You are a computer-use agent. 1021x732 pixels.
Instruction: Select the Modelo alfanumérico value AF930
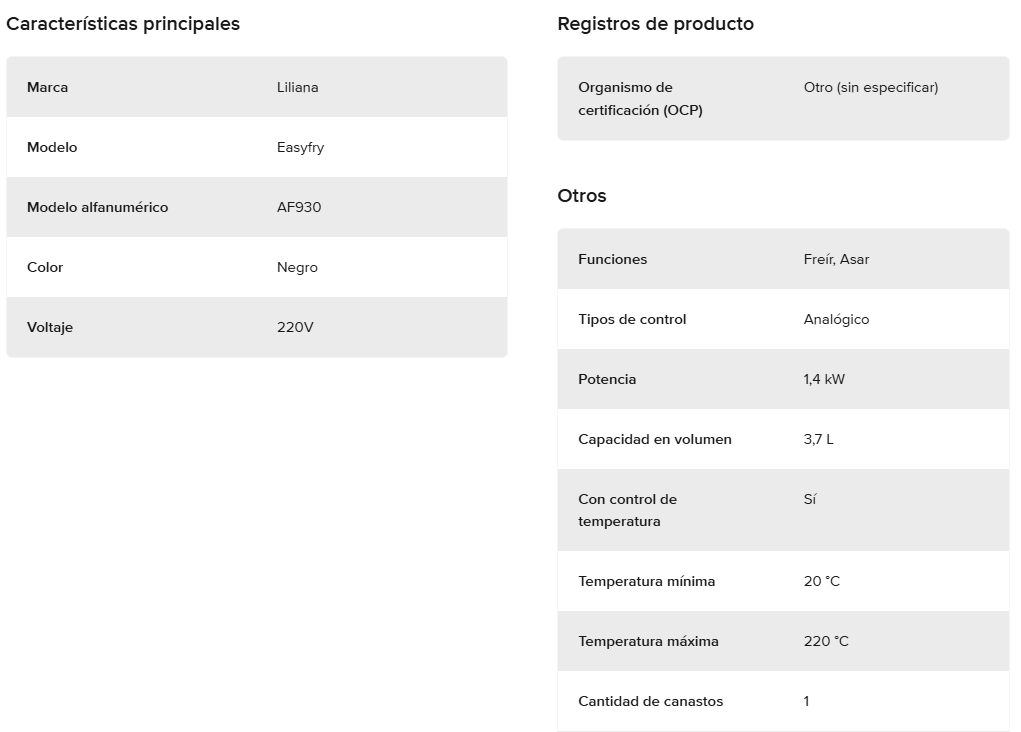(299, 207)
